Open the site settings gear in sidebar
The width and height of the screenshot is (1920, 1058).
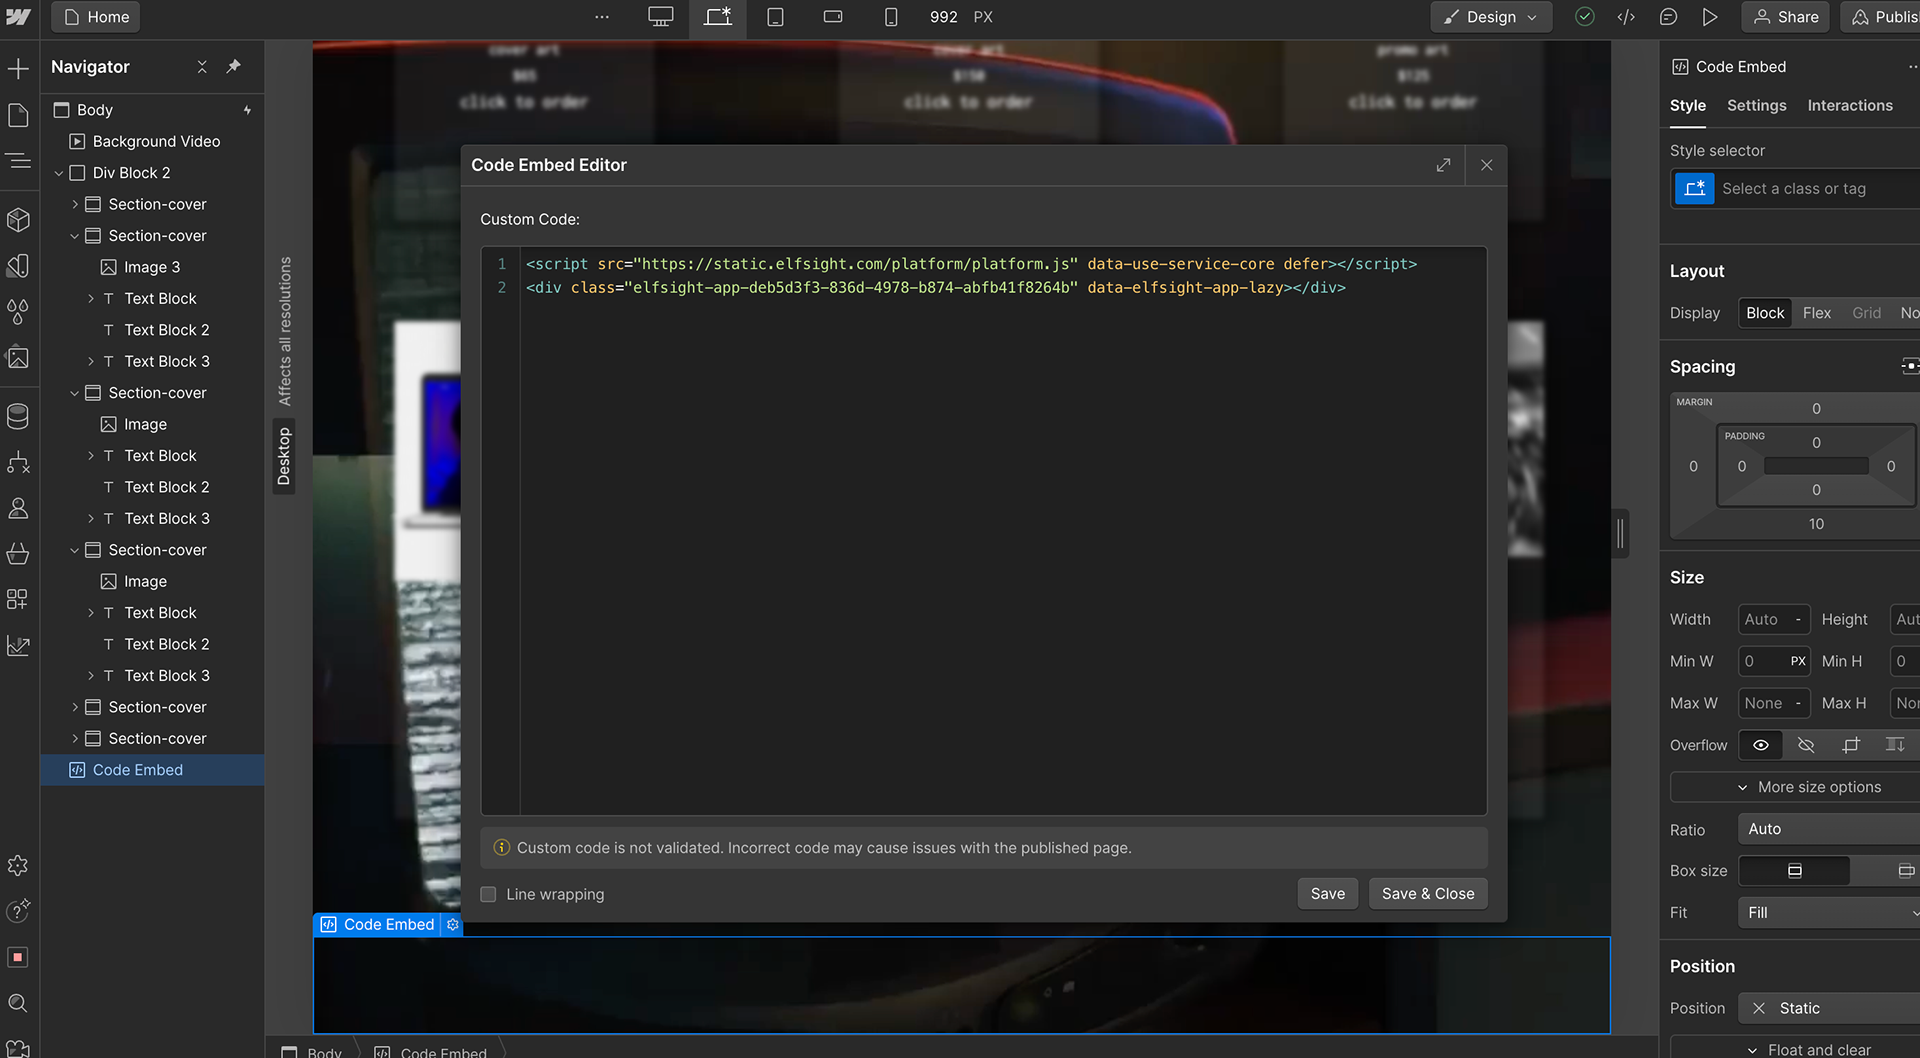(18, 865)
